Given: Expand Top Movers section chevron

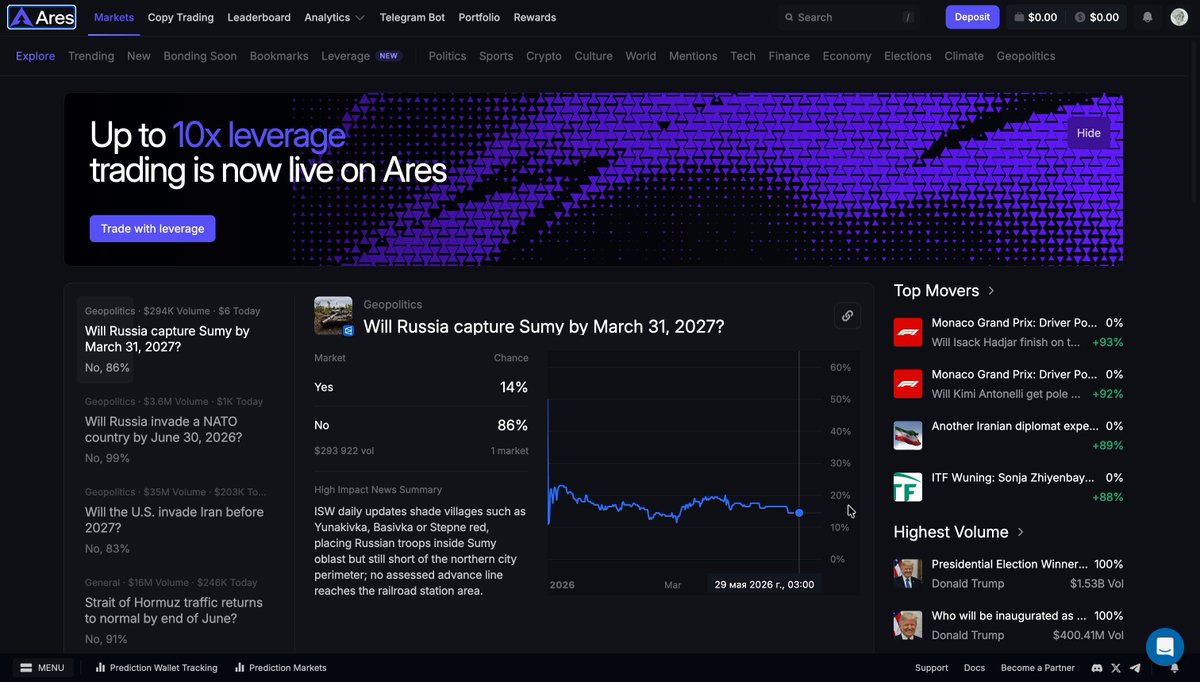Looking at the screenshot, I should point(991,291).
